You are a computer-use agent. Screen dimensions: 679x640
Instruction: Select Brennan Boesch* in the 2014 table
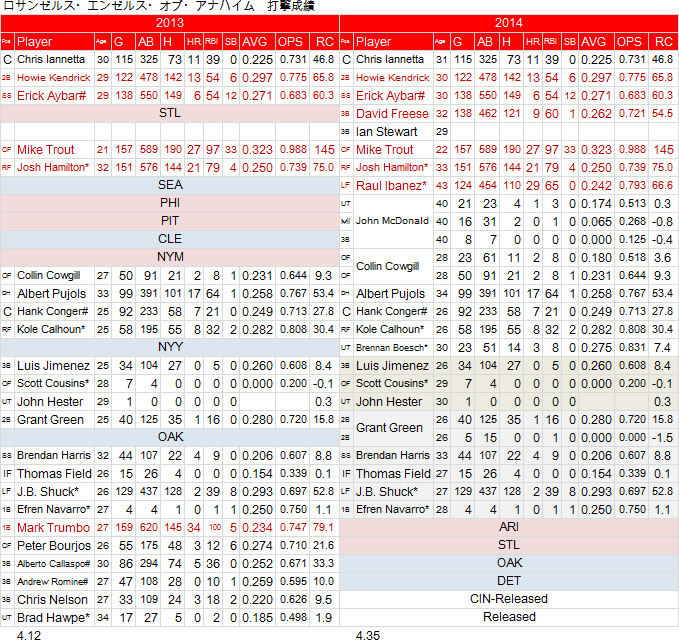pyautogui.click(x=391, y=348)
